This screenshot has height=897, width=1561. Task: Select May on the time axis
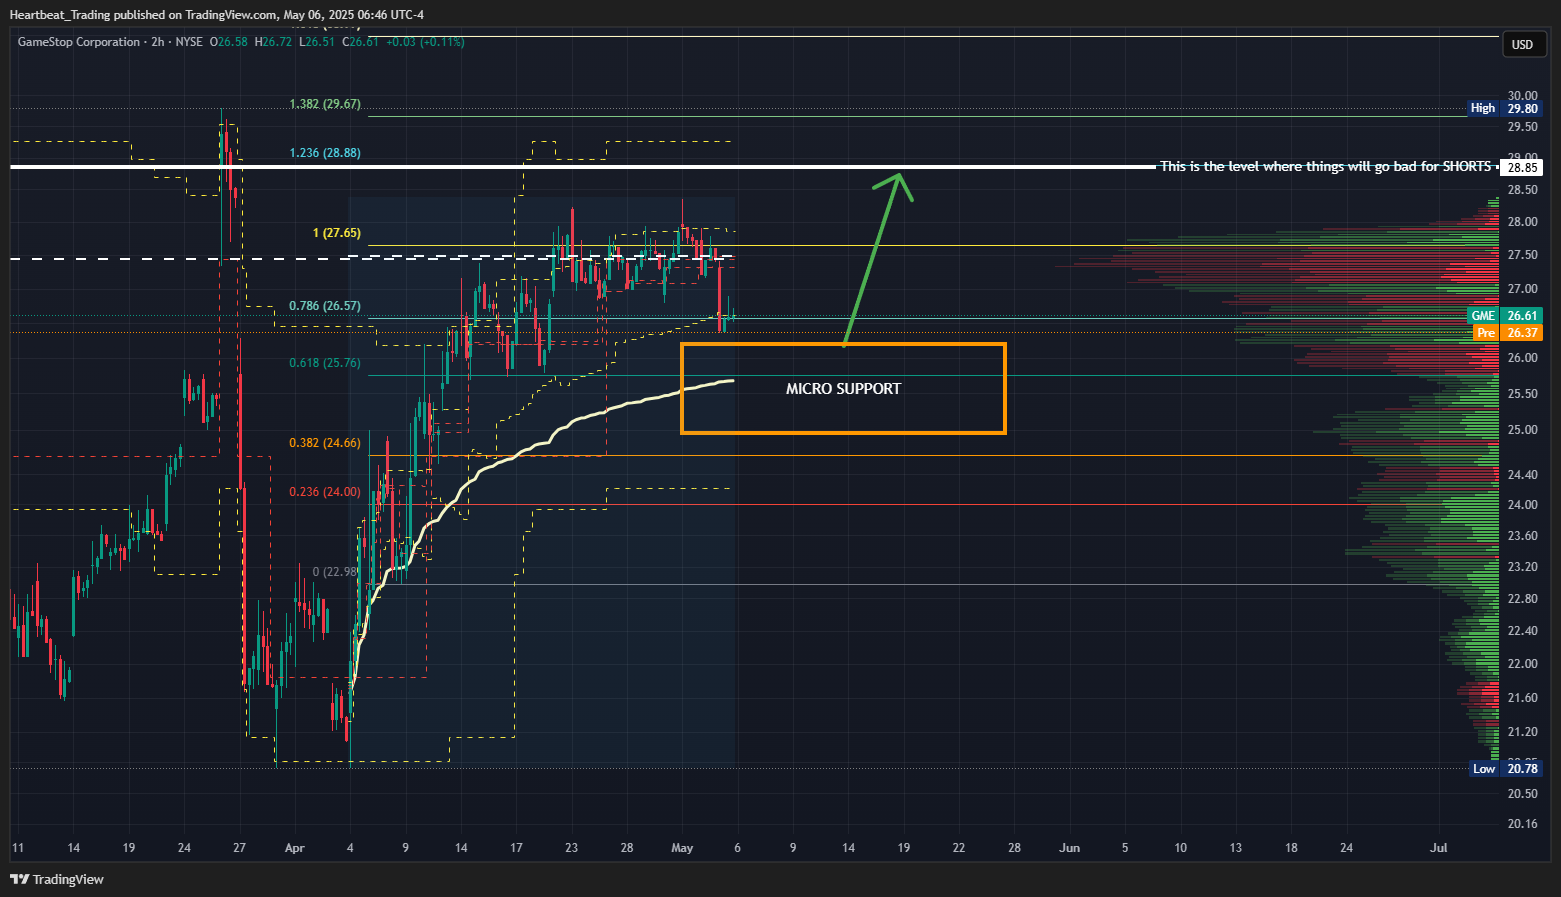pos(682,848)
